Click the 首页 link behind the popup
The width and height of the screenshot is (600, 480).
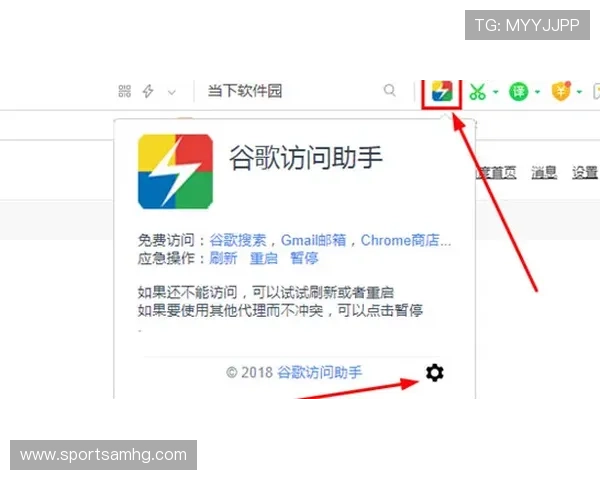coord(497,173)
